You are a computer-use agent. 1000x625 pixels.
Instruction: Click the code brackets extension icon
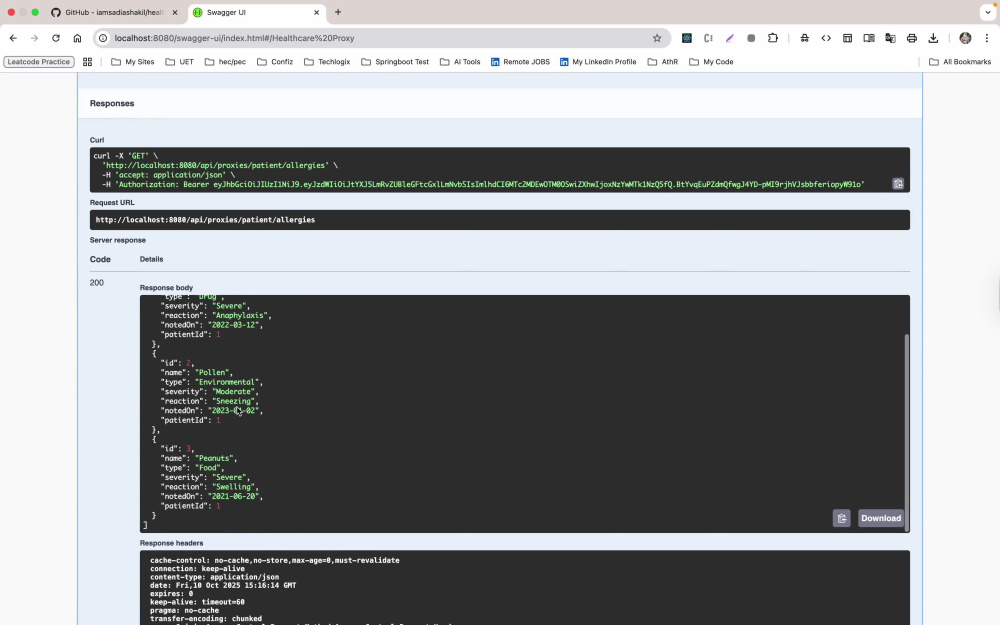tap(826, 38)
